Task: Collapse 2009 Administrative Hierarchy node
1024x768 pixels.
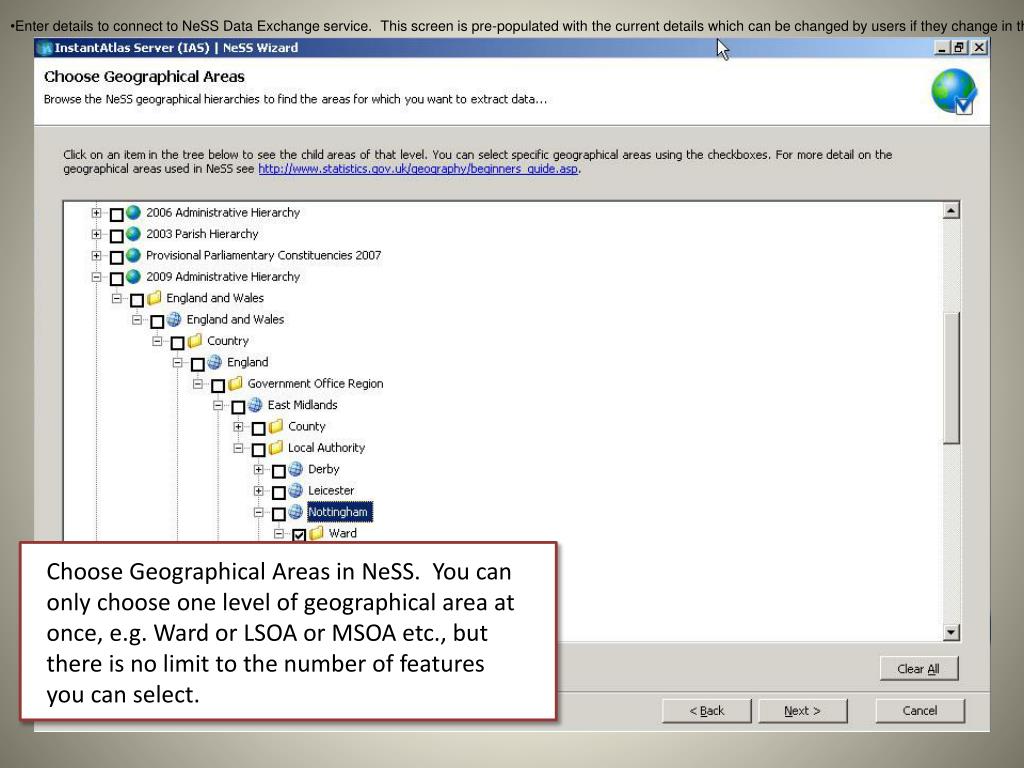Action: tap(97, 277)
